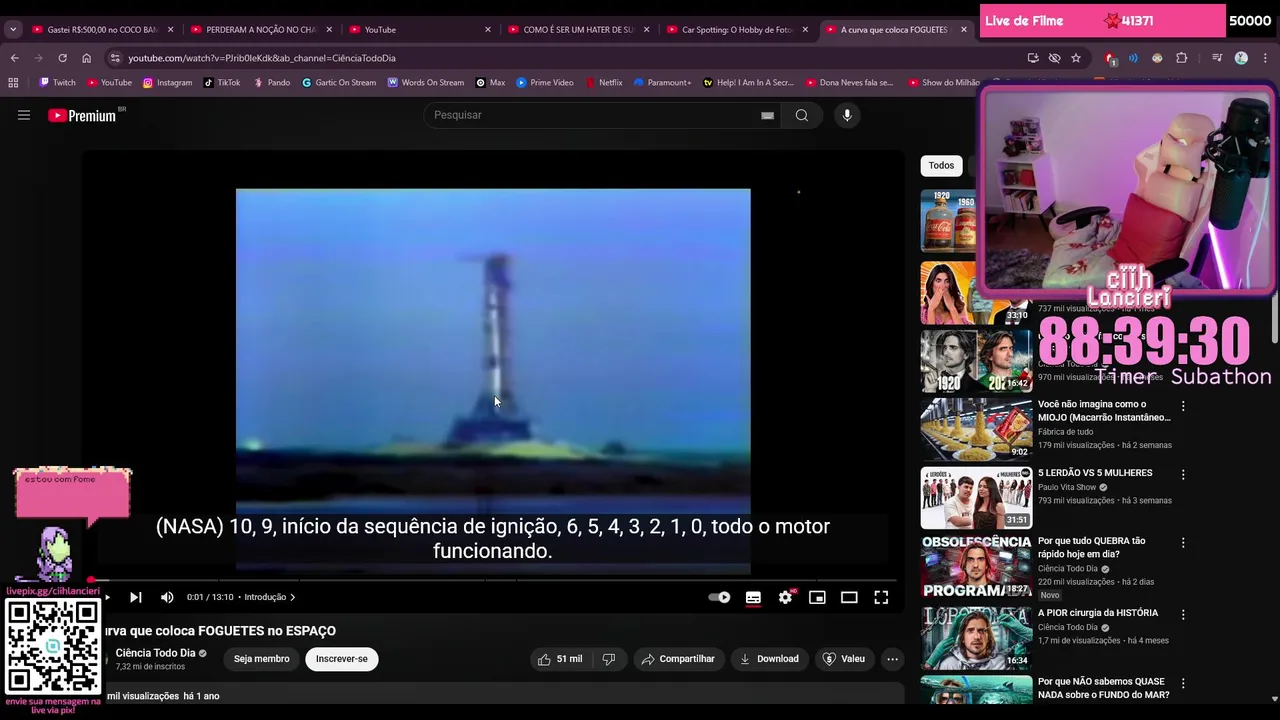Open options for A PIOR cirurgia video
The image size is (1280, 720).
[1183, 614]
